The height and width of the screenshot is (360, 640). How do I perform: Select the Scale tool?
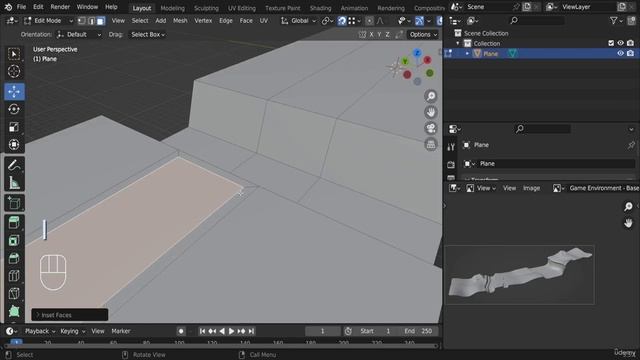point(14,127)
